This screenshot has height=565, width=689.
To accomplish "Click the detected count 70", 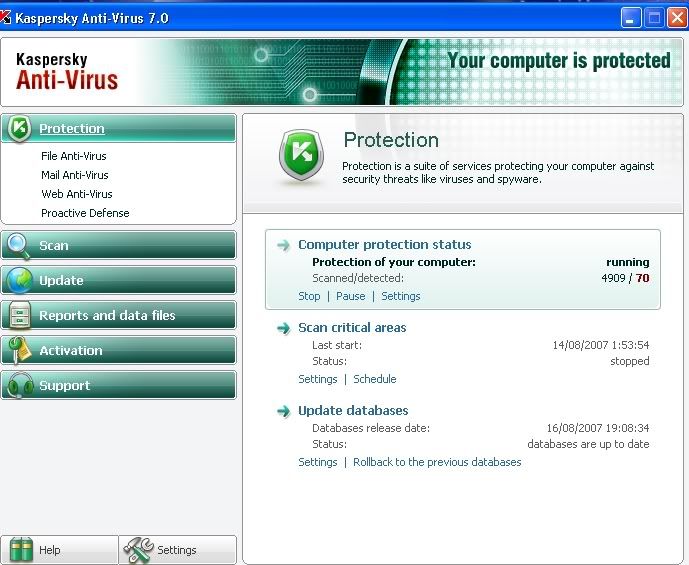I will 642,278.
